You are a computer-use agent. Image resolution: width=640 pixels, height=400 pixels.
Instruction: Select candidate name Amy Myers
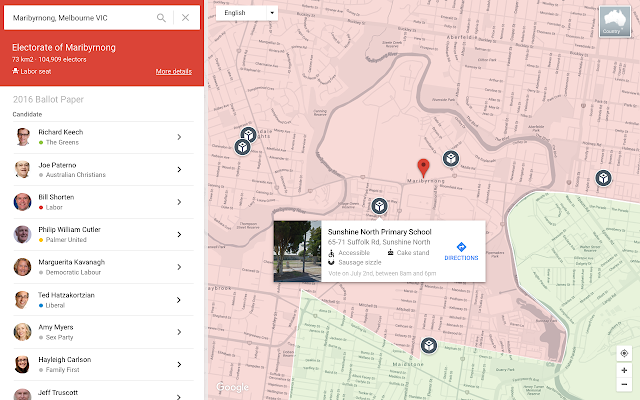56,327
